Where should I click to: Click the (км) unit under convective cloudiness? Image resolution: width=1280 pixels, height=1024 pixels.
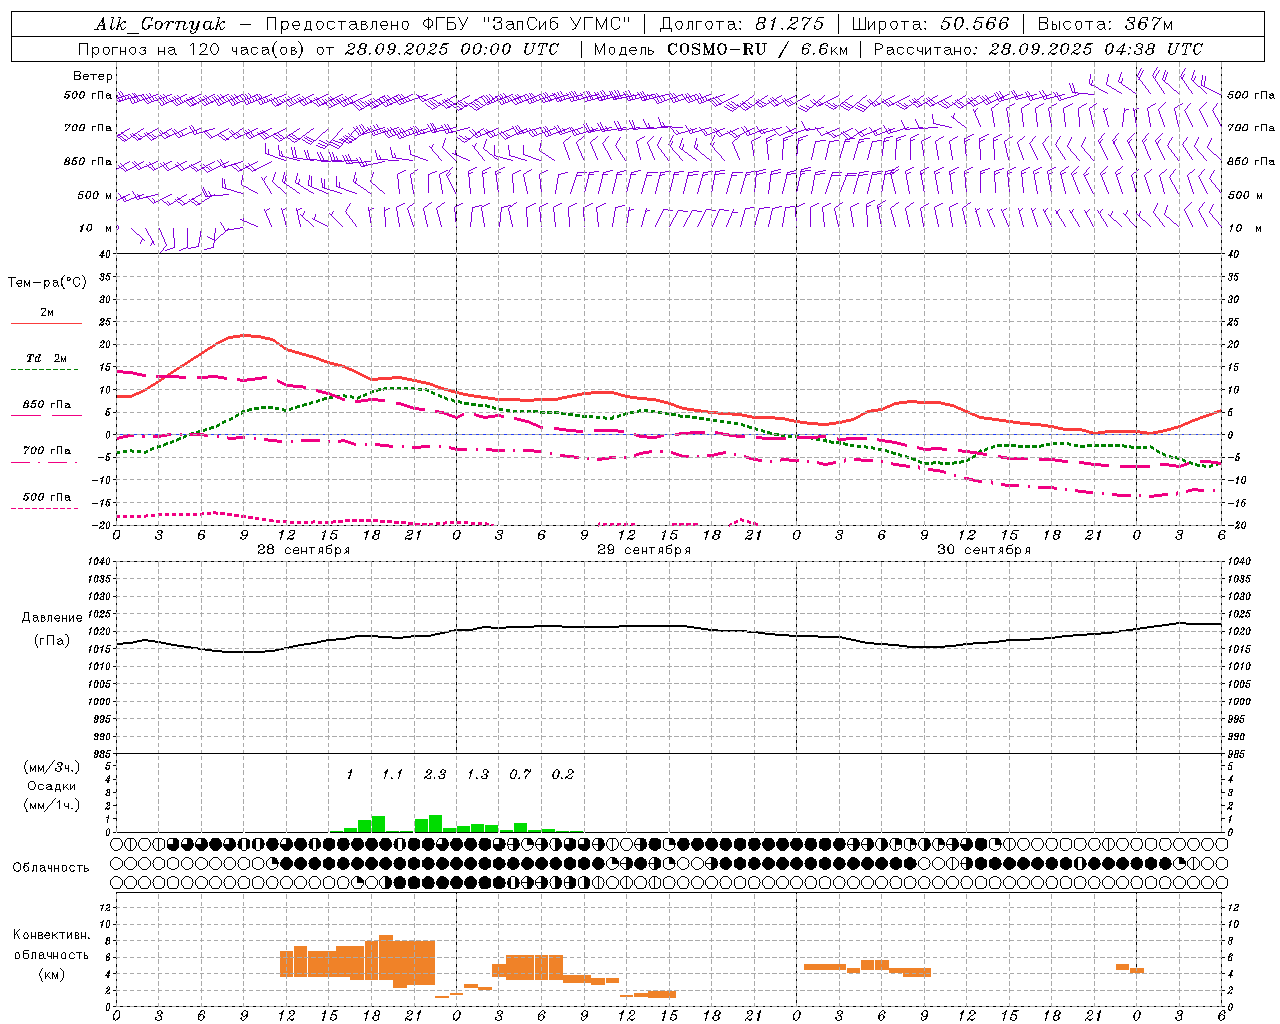tap(52, 974)
